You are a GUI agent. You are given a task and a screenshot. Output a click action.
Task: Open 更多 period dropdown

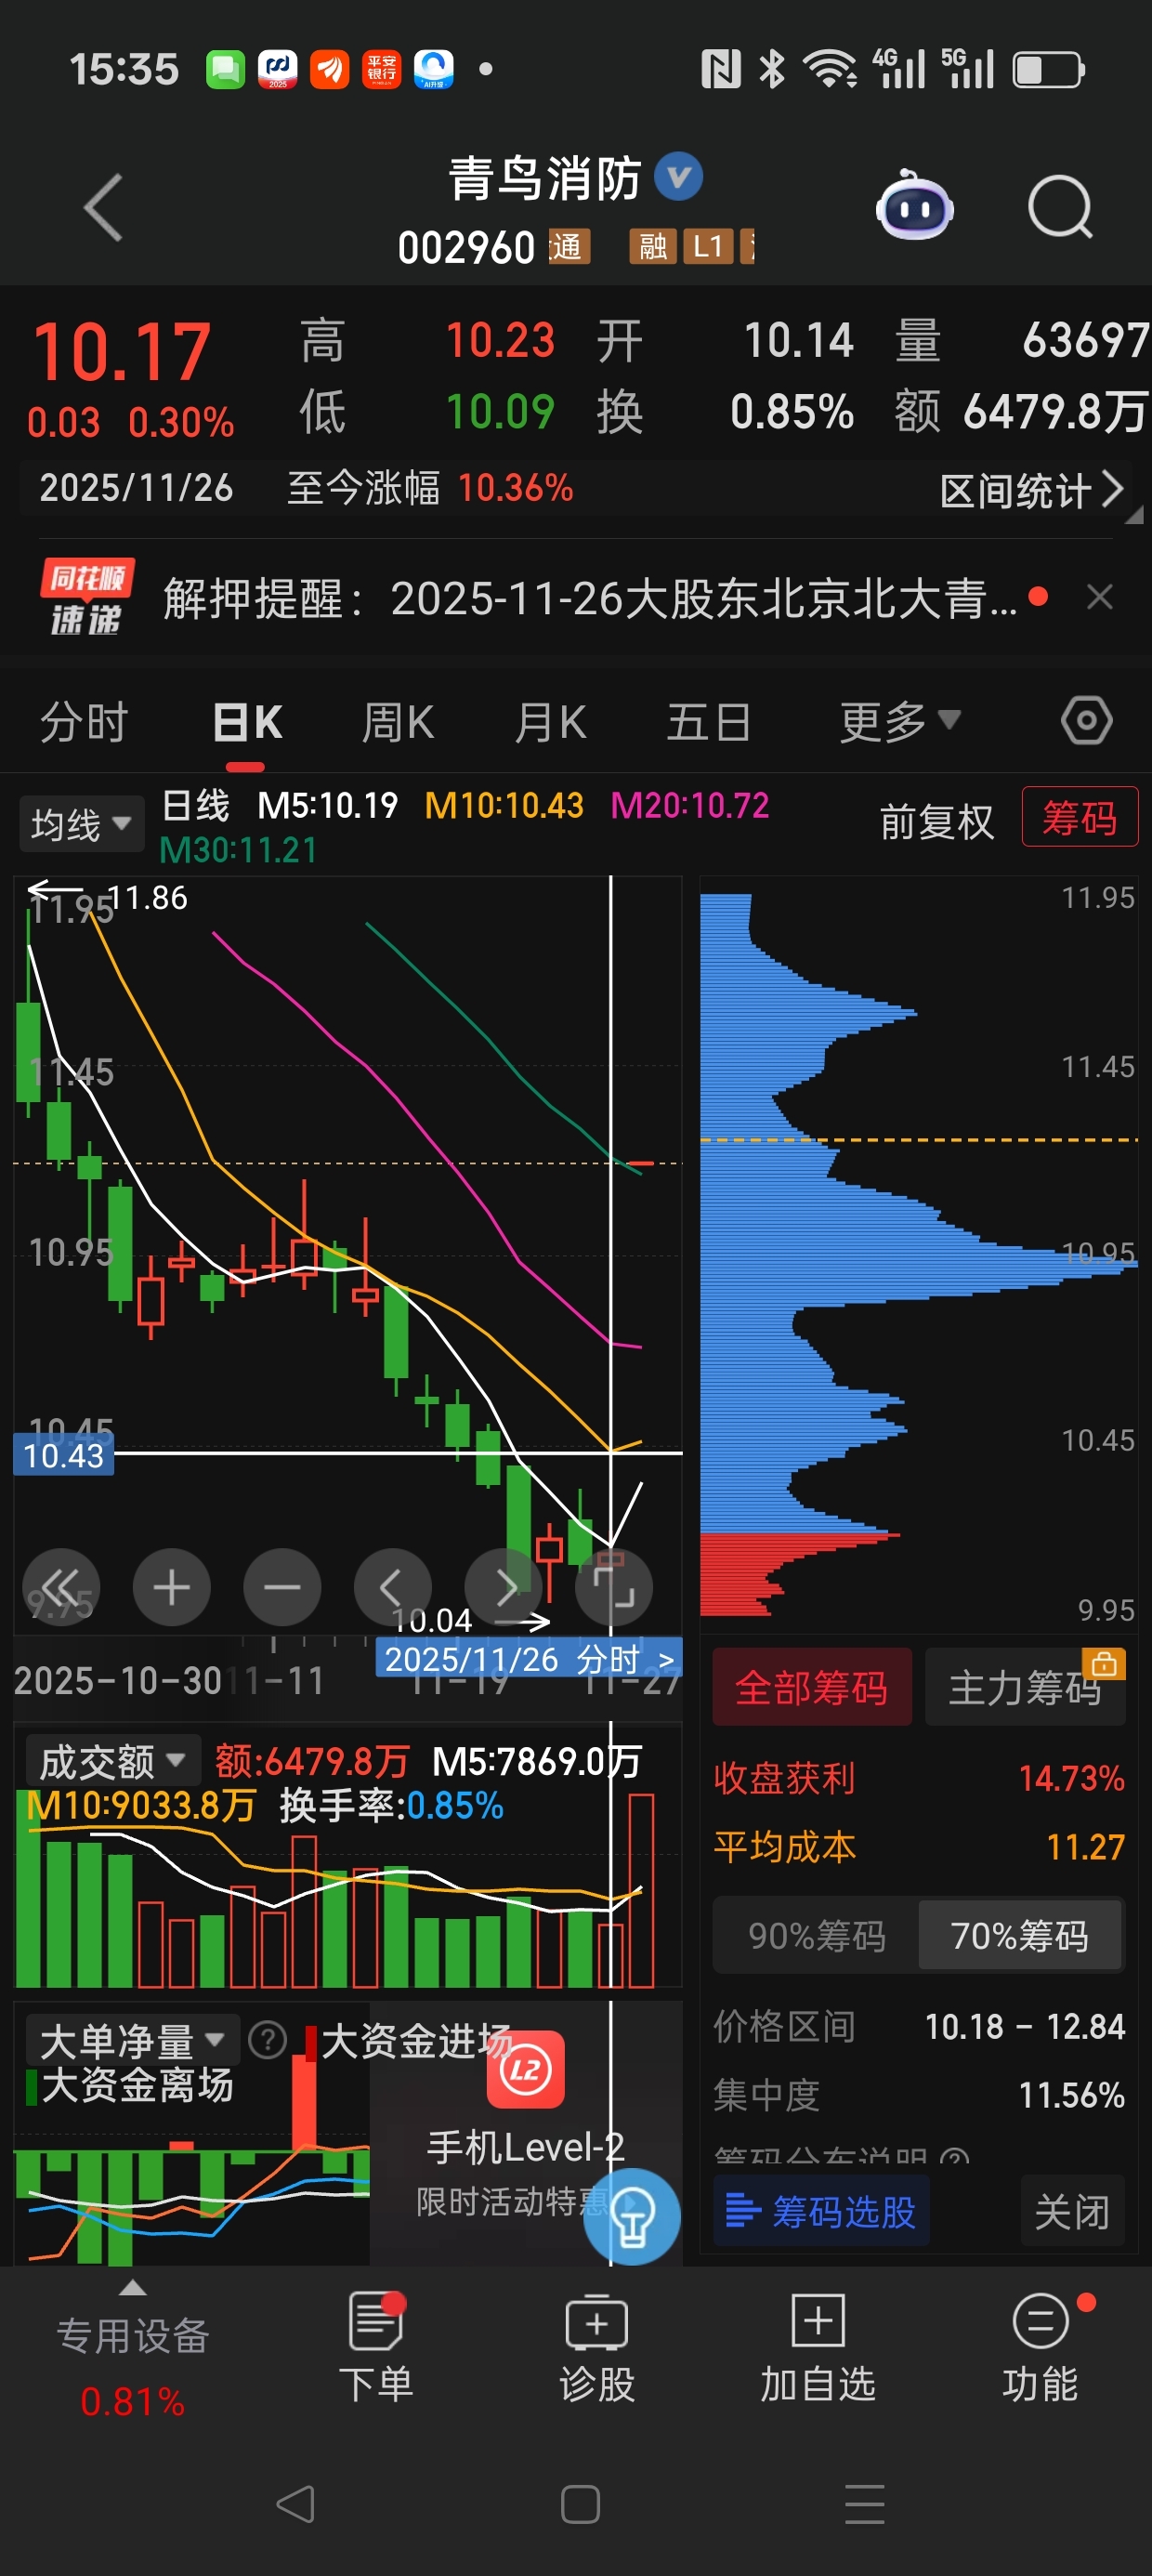(899, 721)
